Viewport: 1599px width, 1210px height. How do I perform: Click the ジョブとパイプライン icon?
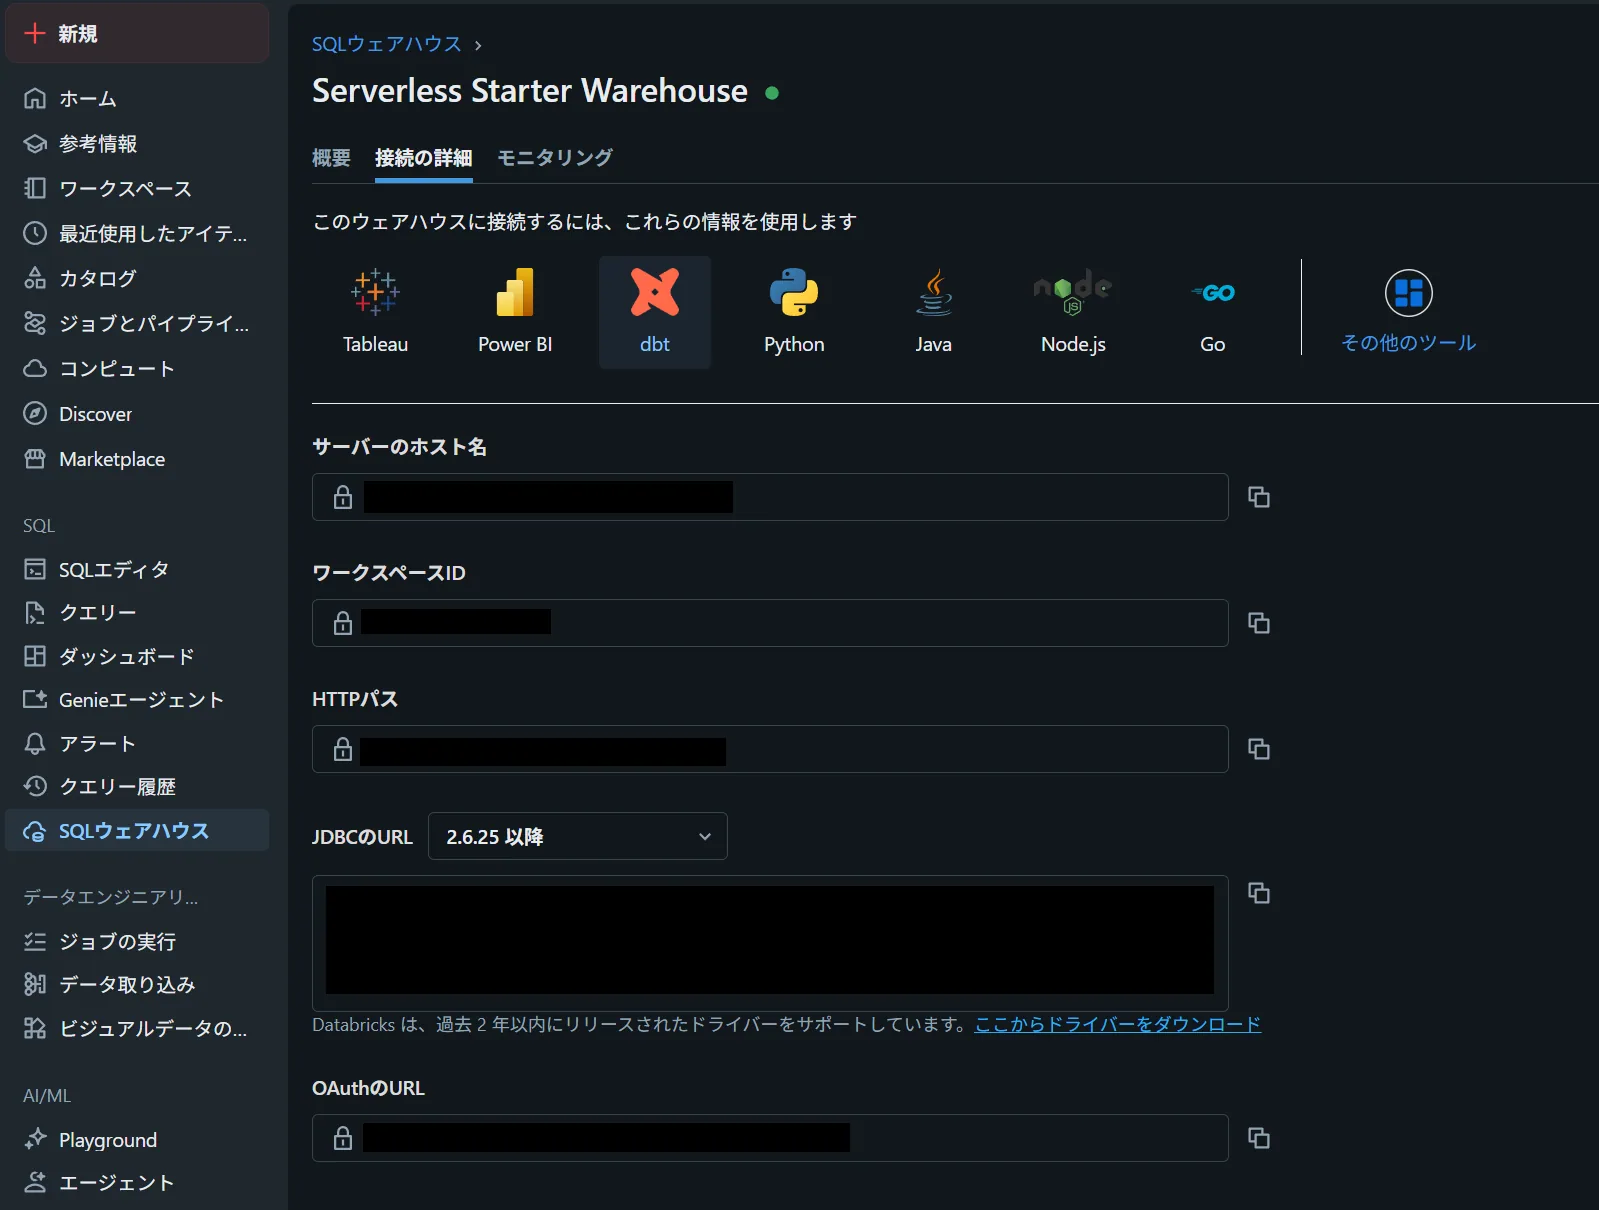coord(35,323)
